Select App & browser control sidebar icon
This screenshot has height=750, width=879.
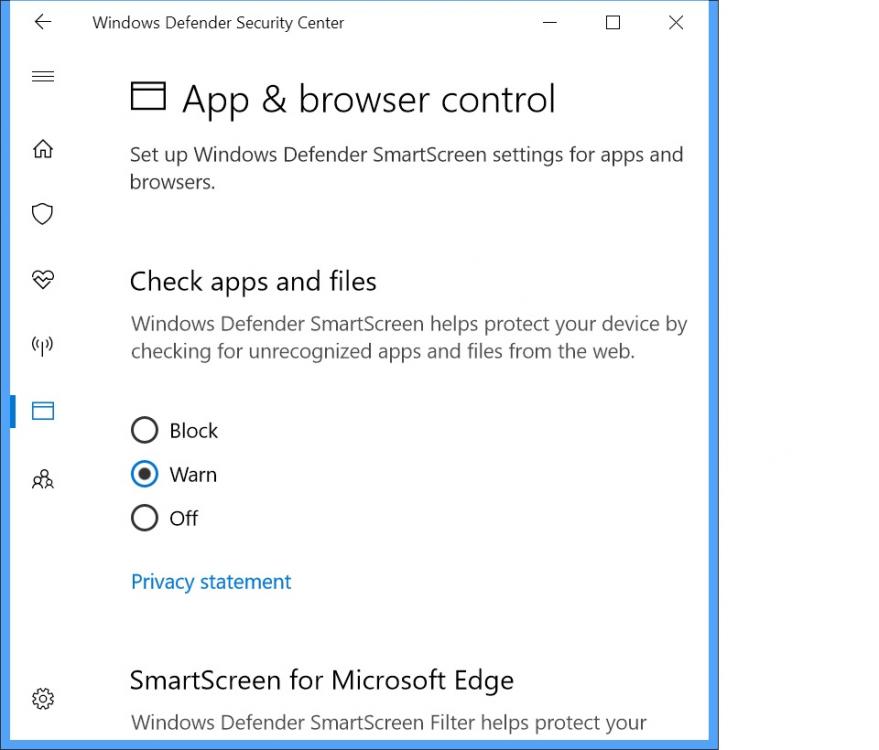pyautogui.click(x=43, y=411)
